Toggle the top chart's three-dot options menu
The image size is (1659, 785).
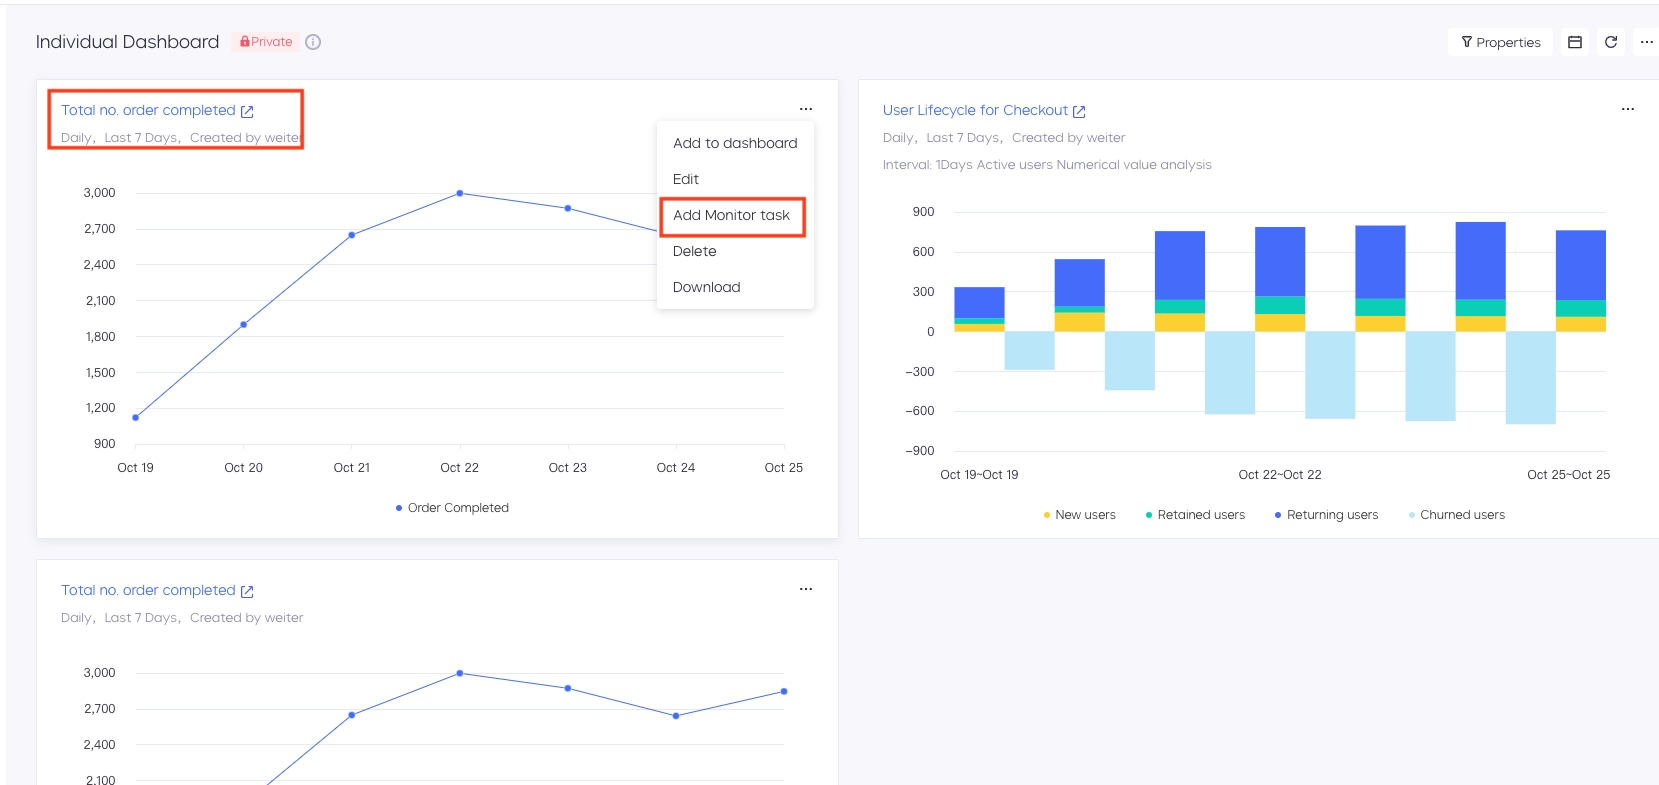806,109
